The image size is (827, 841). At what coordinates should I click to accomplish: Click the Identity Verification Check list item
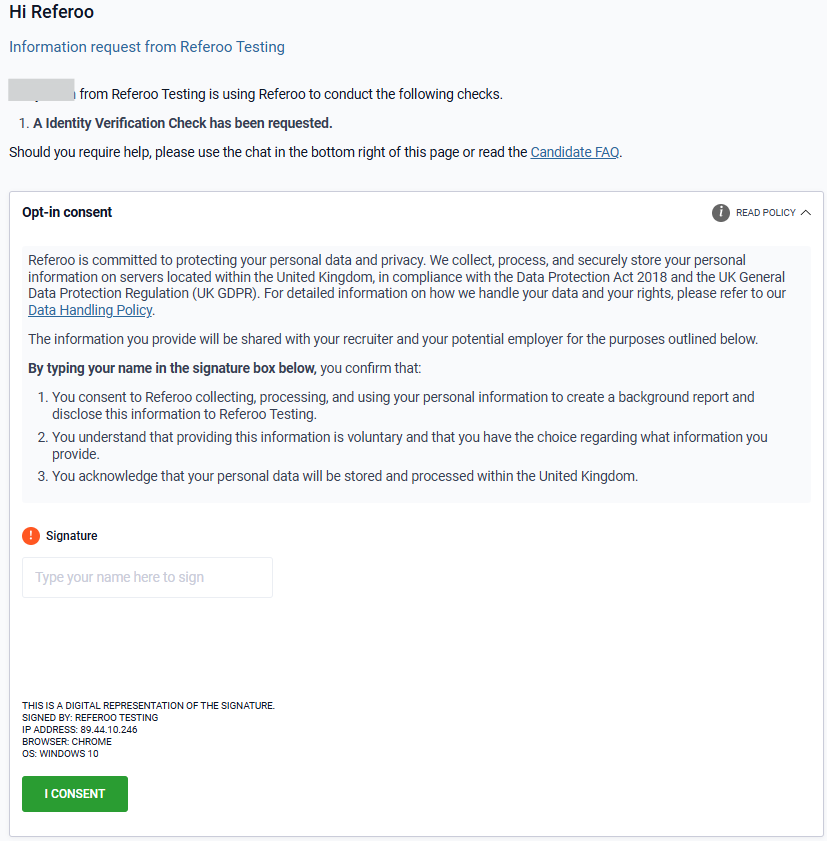182,123
